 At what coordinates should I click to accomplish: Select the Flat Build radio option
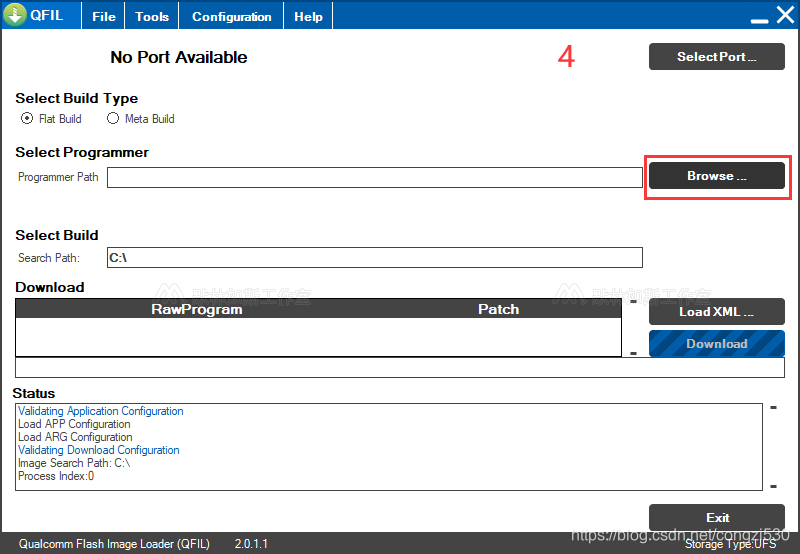[x=51, y=118]
